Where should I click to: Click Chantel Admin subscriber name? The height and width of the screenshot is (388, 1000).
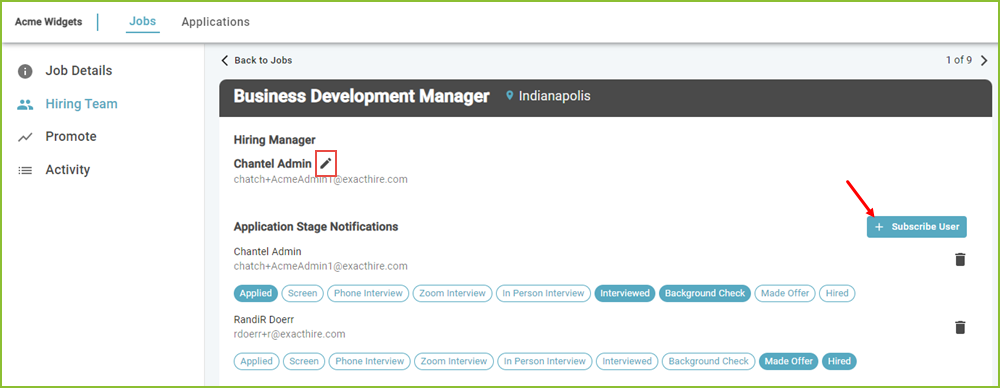coord(268,251)
